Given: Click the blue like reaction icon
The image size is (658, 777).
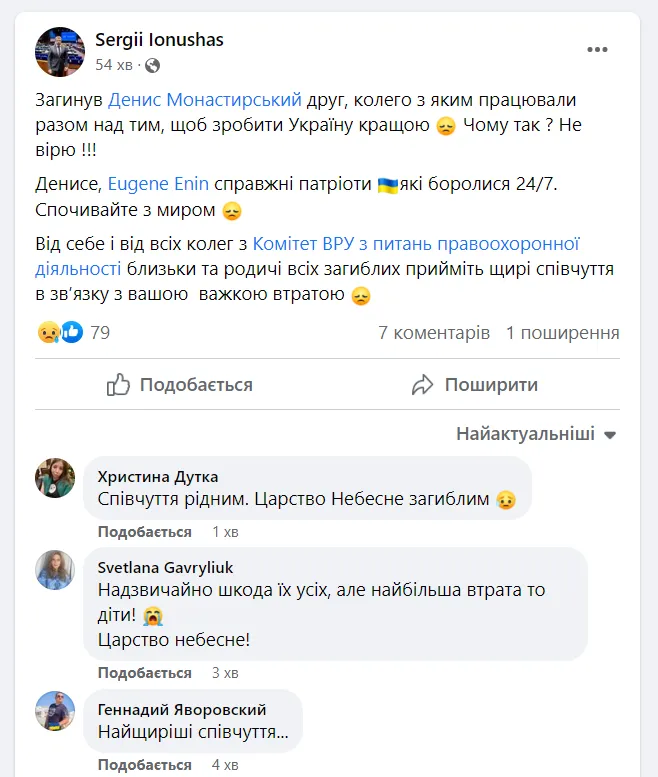Looking at the screenshot, I should click(71, 333).
